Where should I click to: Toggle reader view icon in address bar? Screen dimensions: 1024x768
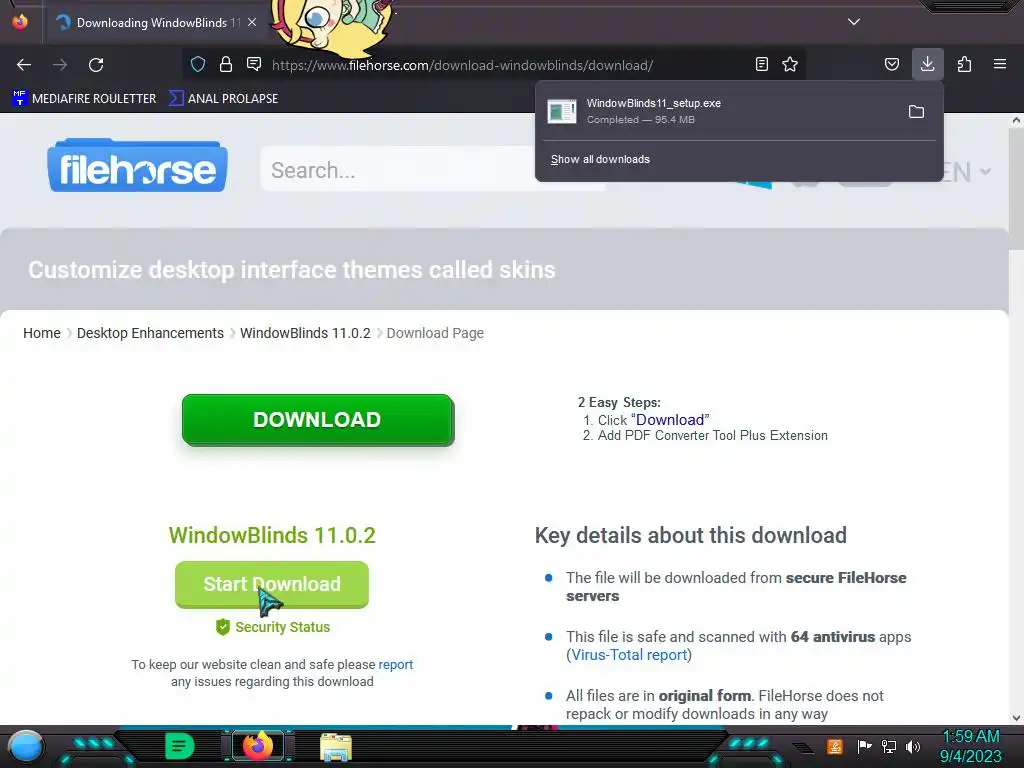761,64
